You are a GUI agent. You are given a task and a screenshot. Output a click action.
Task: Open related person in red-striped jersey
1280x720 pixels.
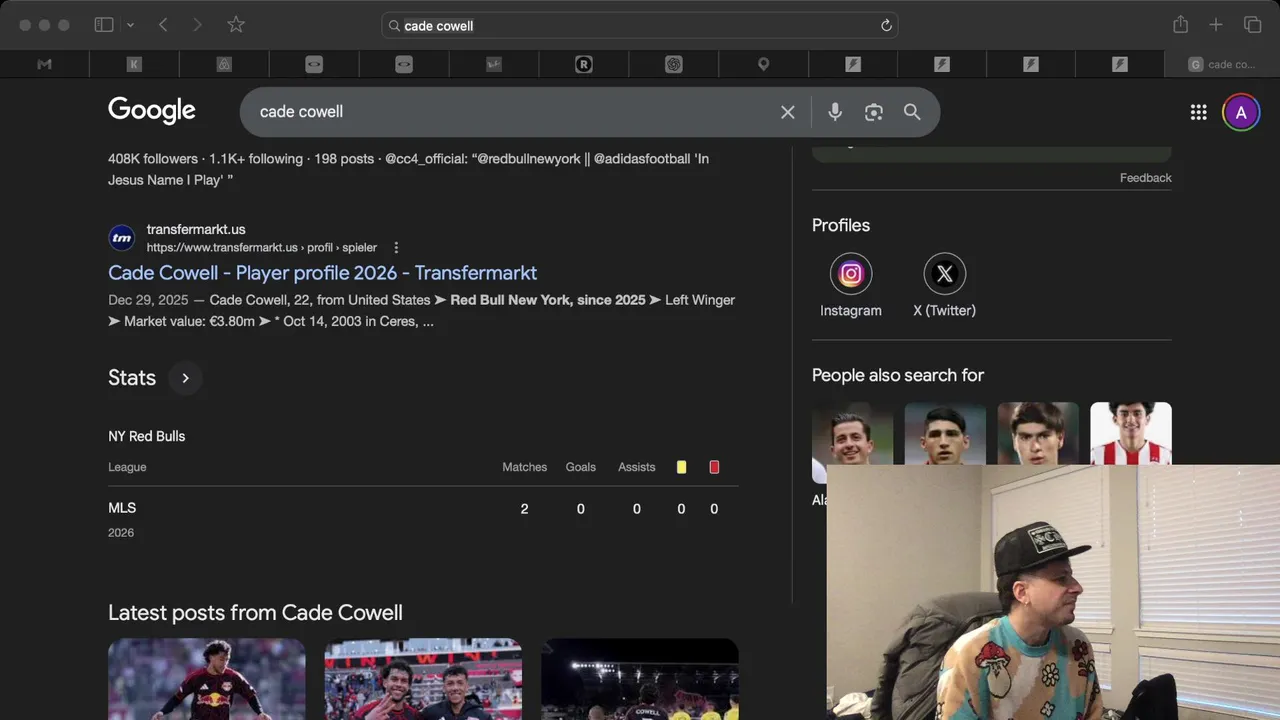[x=1130, y=433]
